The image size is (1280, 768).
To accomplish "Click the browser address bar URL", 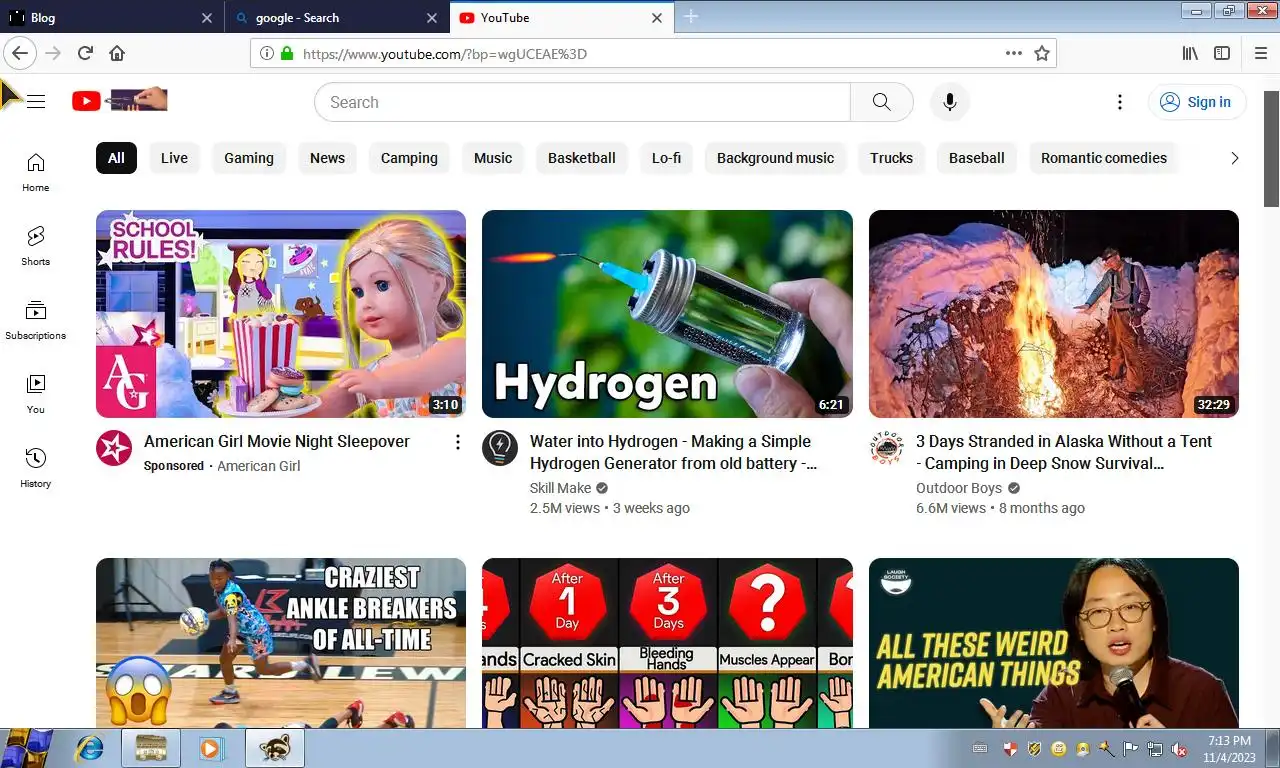I will point(445,54).
